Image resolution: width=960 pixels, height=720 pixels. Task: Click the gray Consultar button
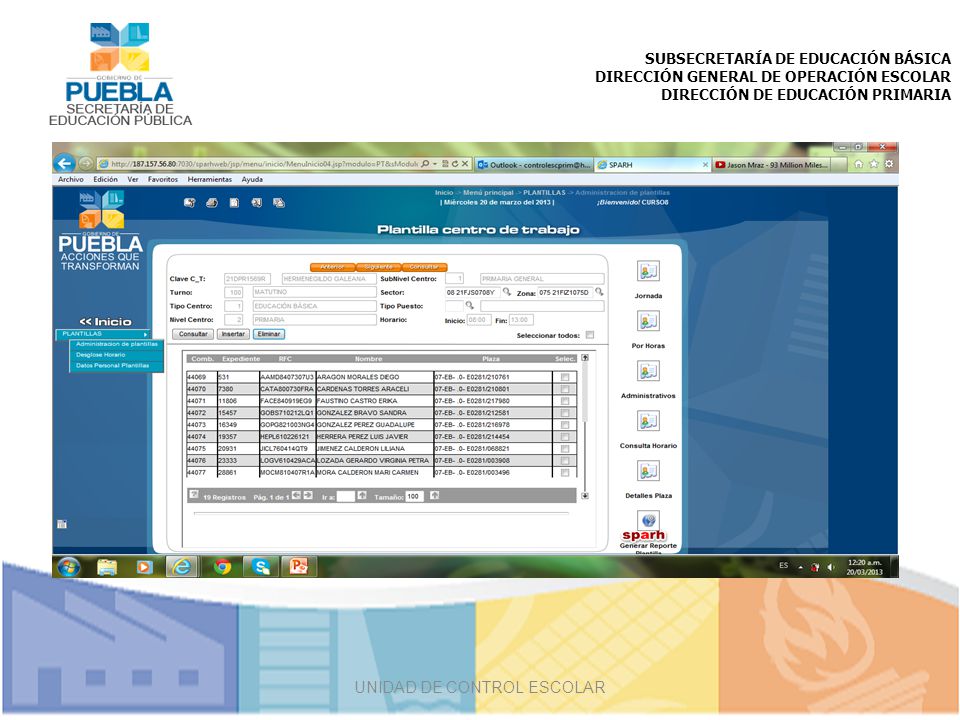coord(193,334)
